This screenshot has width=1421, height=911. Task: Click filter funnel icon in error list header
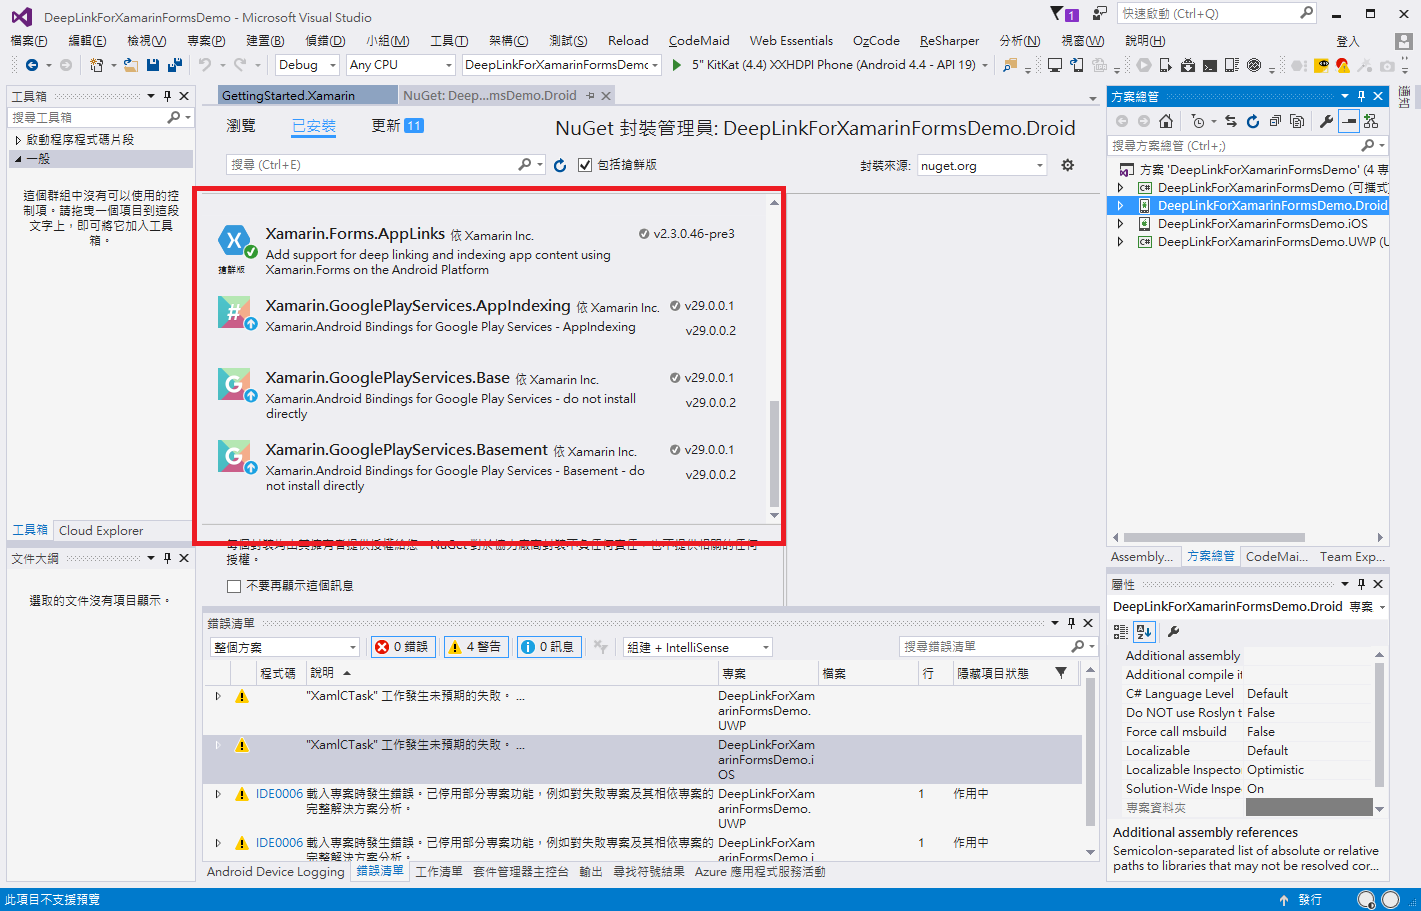coord(1061,673)
